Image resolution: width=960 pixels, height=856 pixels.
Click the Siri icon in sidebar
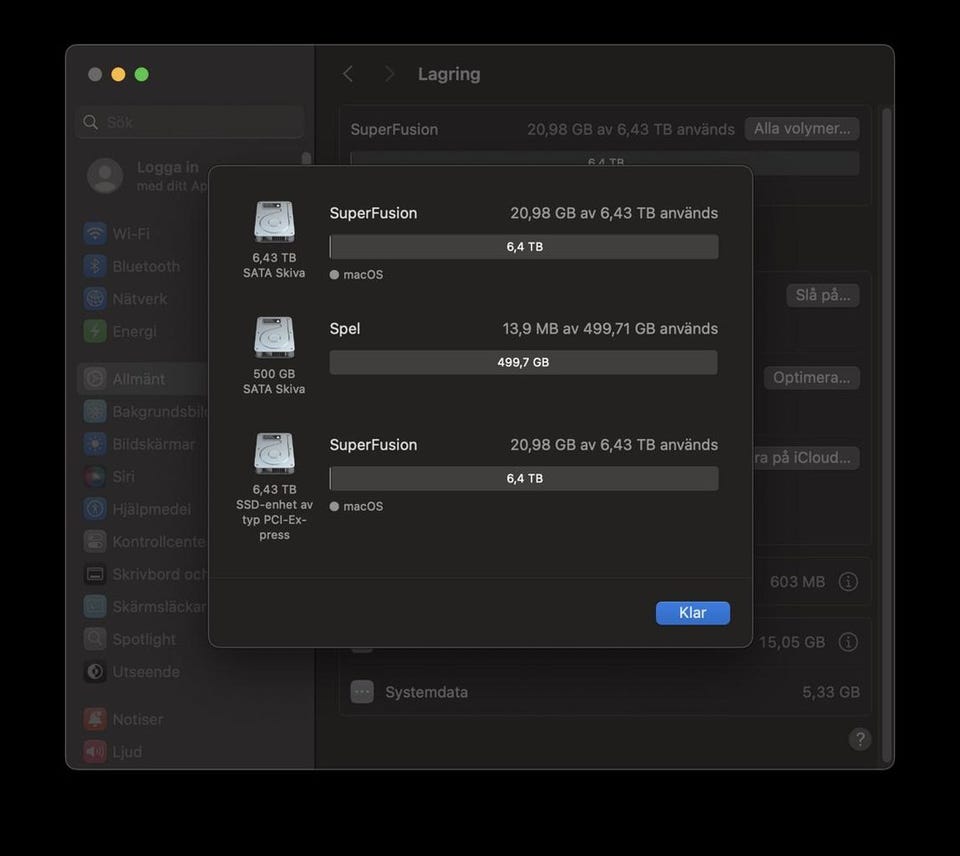click(95, 477)
